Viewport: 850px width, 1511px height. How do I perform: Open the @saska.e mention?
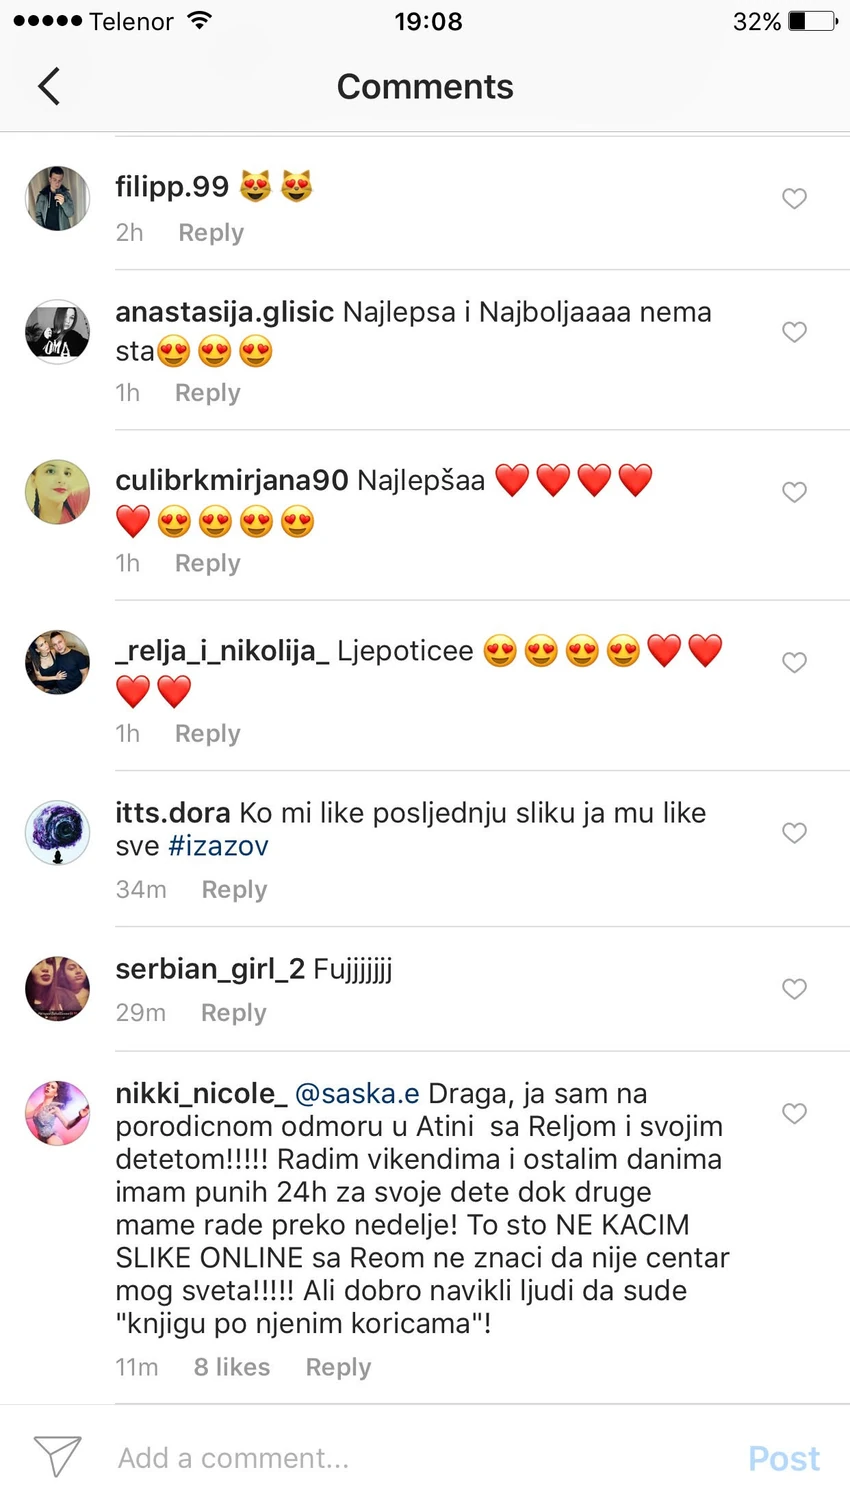[357, 1093]
